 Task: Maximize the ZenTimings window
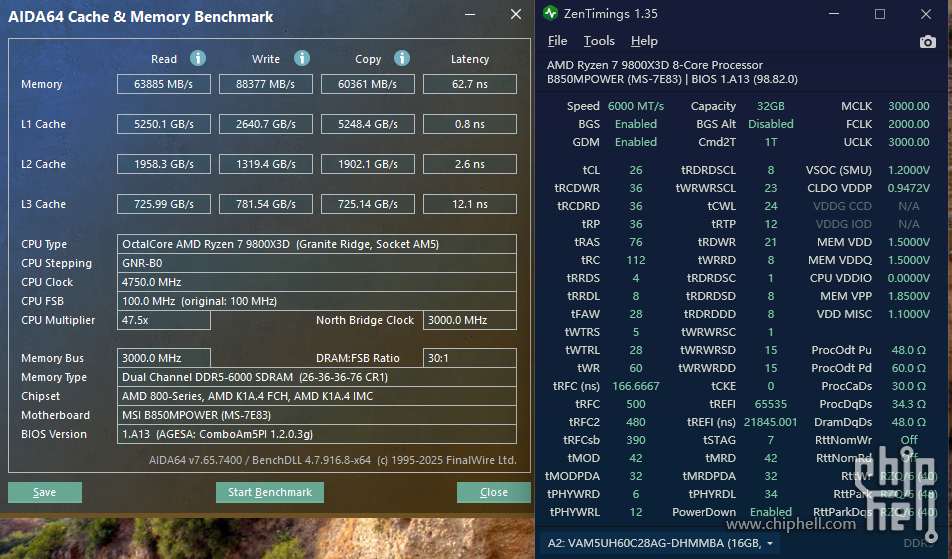click(x=880, y=14)
